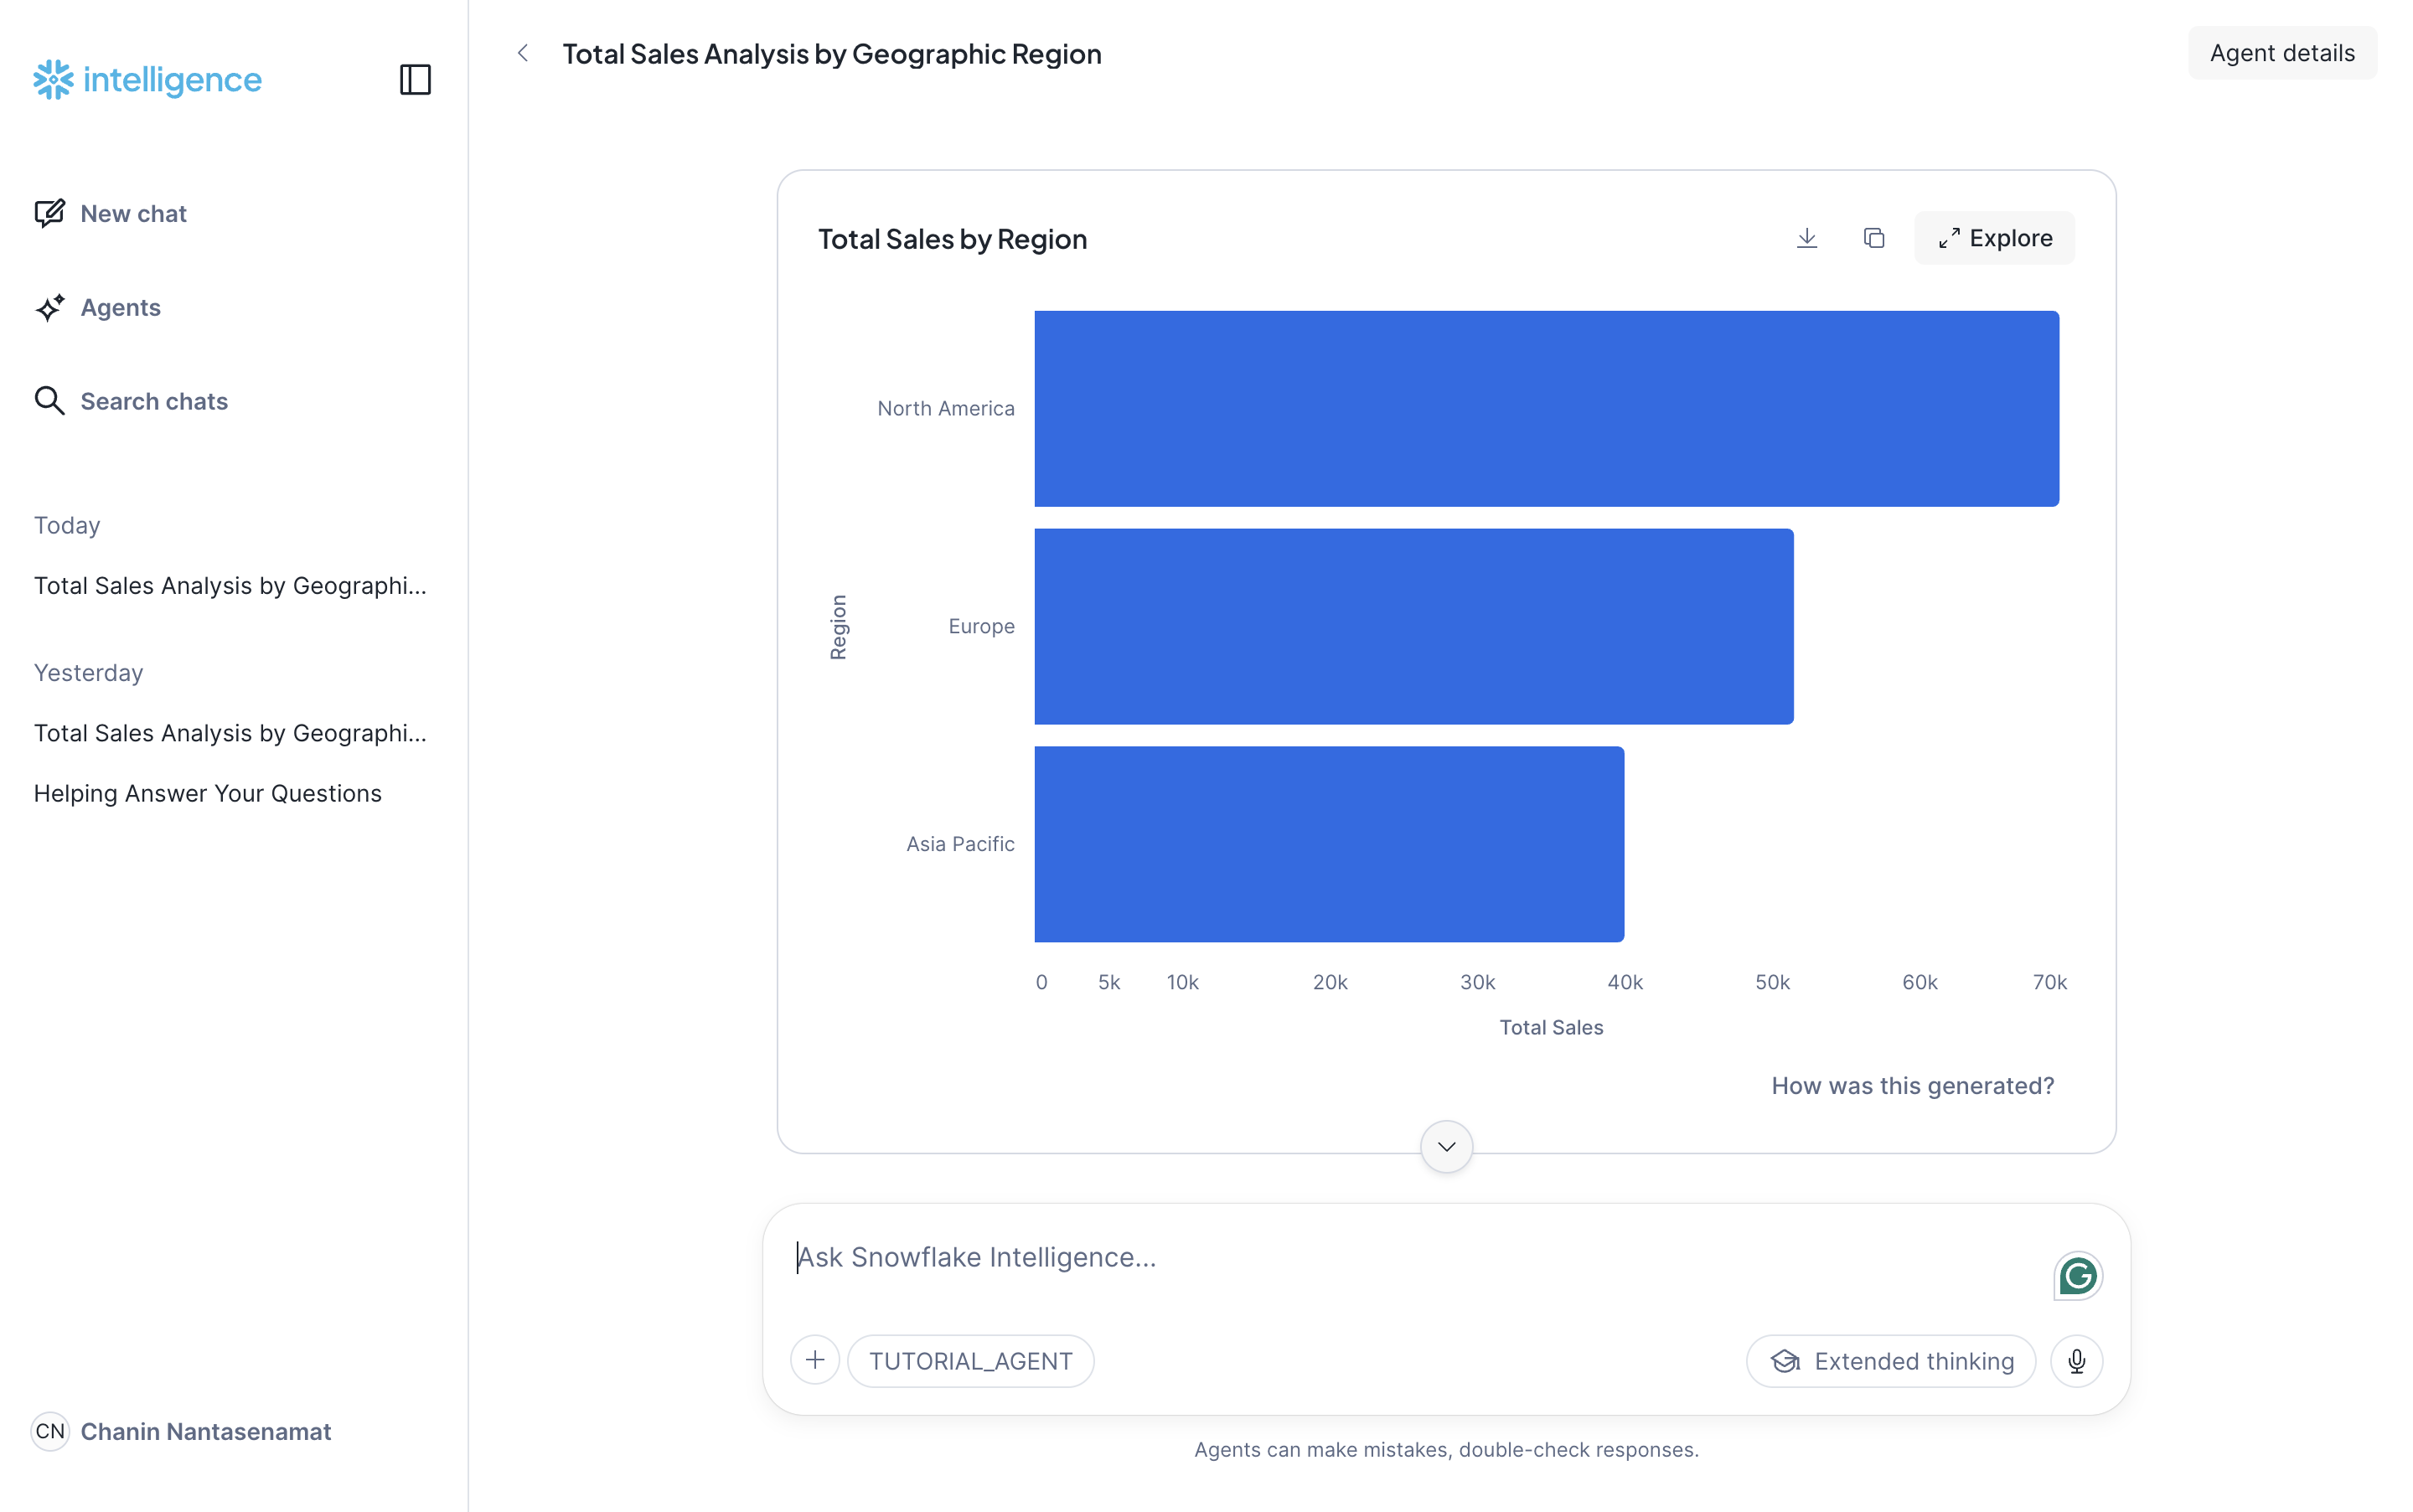The width and height of the screenshot is (2413, 1512).
Task: Activate the microphone input
Action: click(x=2077, y=1360)
